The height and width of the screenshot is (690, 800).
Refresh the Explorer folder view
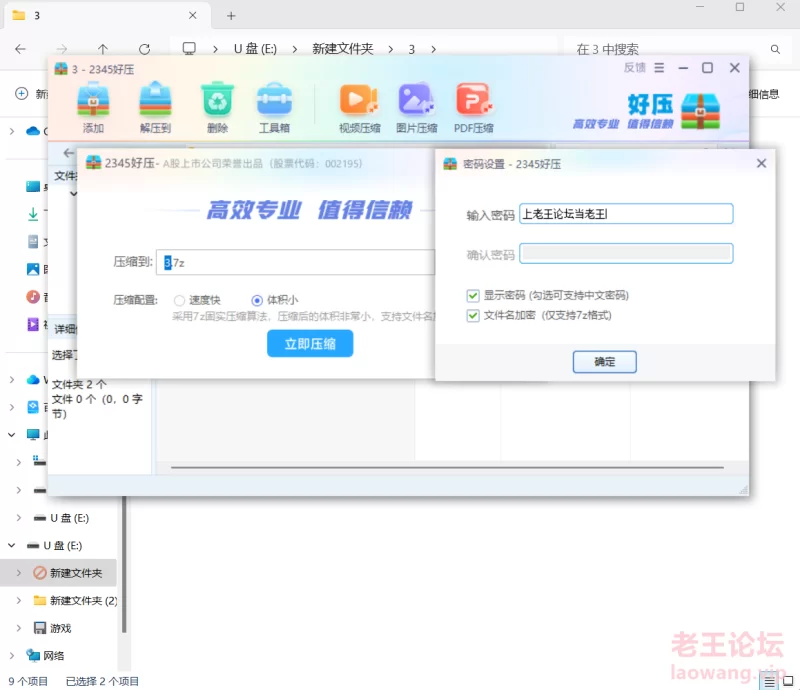(x=144, y=49)
